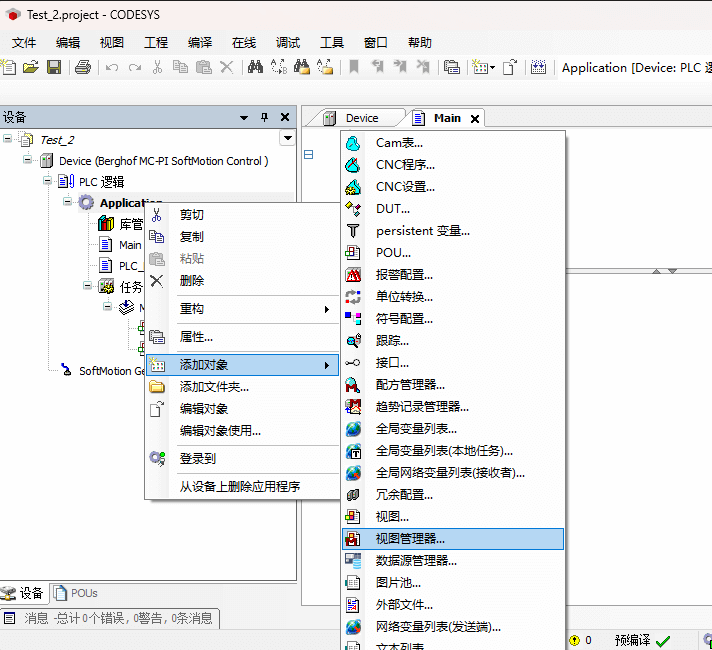Screen dimensions: 712x650
Task: Select 视图管理器... from the submenu
Action: click(x=410, y=538)
